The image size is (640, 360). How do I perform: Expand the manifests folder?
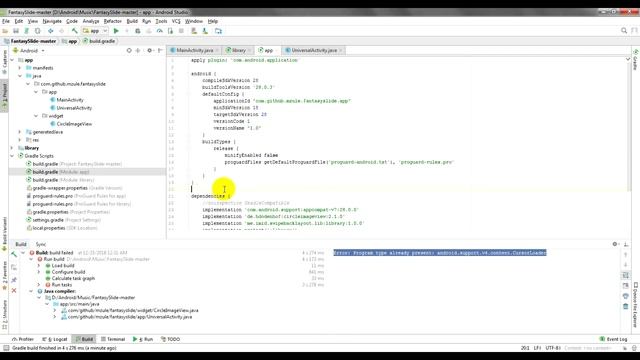point(20,68)
